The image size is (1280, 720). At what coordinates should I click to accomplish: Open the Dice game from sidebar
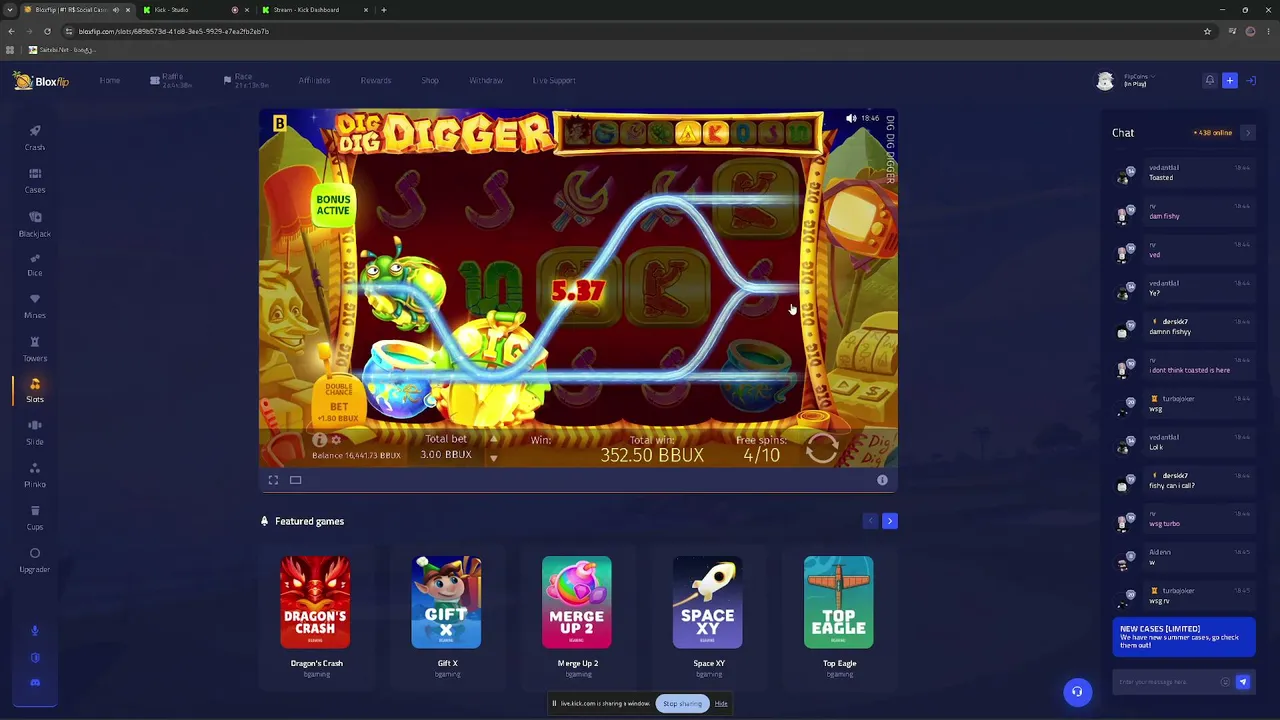35,265
